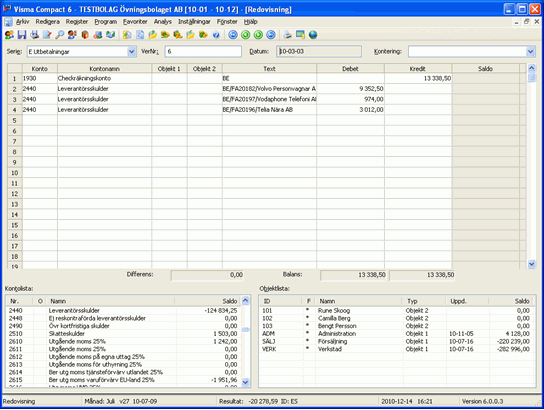Click the debet value 974,00
The width and height of the screenshot is (544, 410).
pyautogui.click(x=374, y=99)
